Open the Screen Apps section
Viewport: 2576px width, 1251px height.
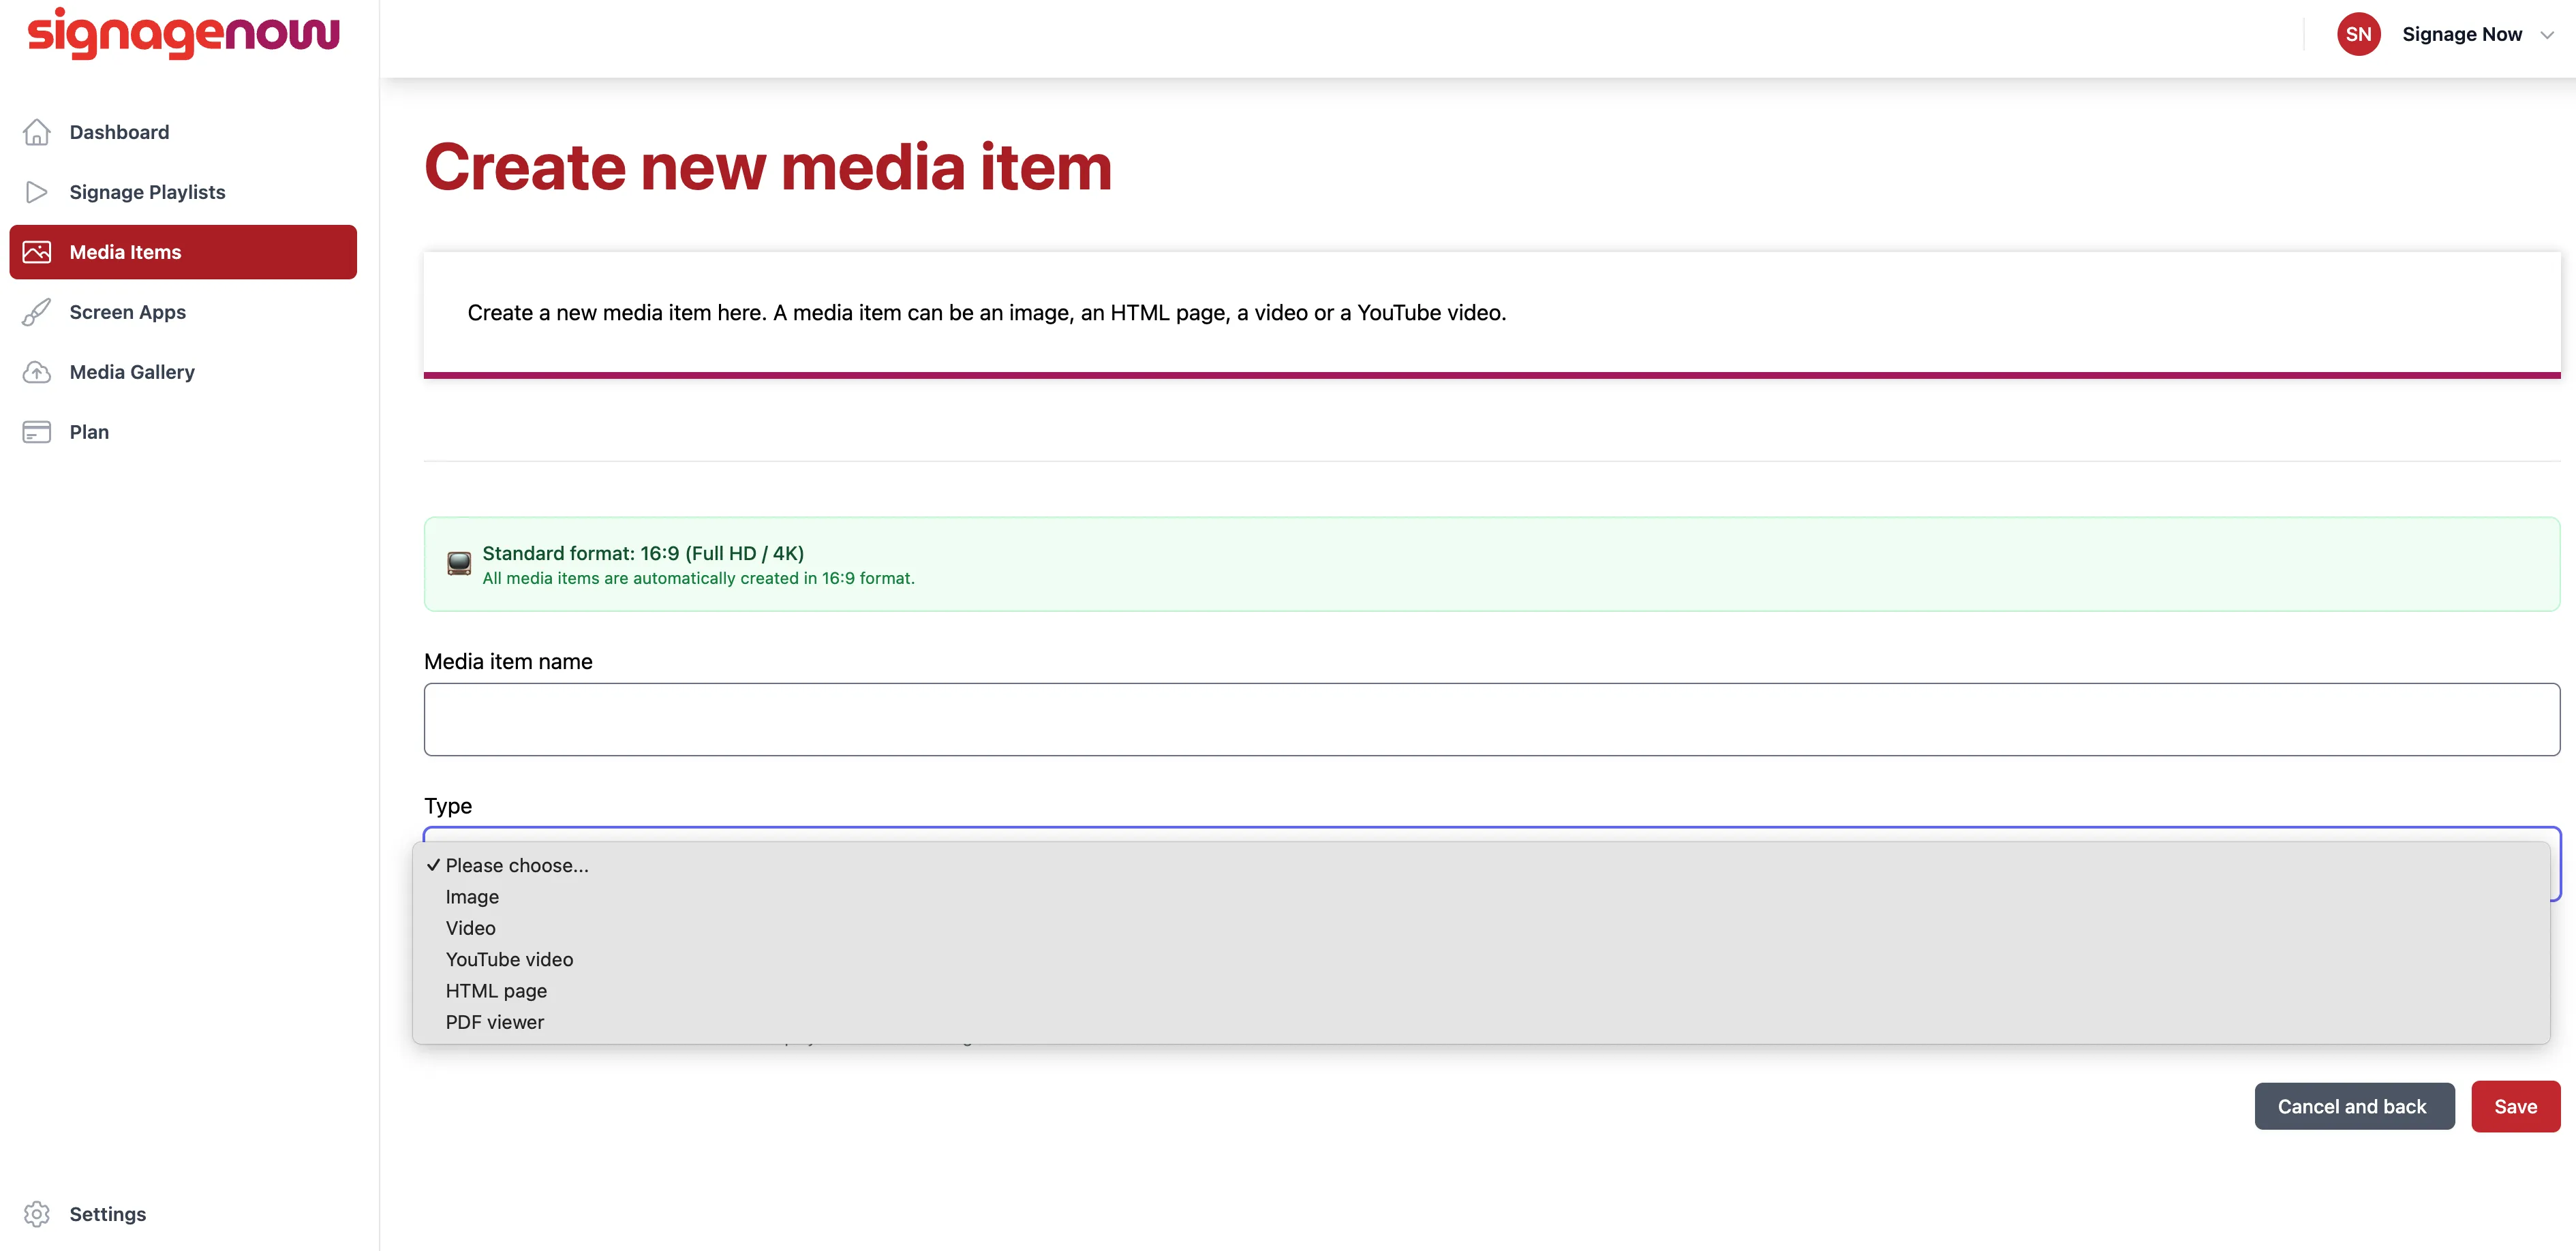click(184, 312)
